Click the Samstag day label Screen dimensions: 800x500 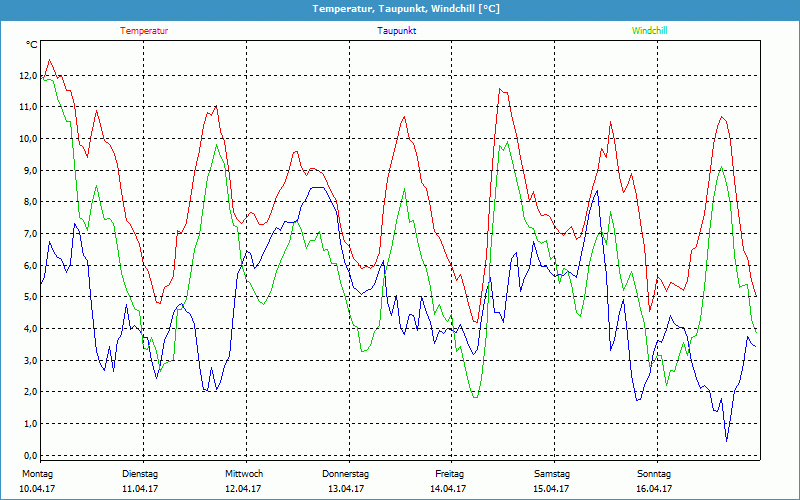(552, 474)
